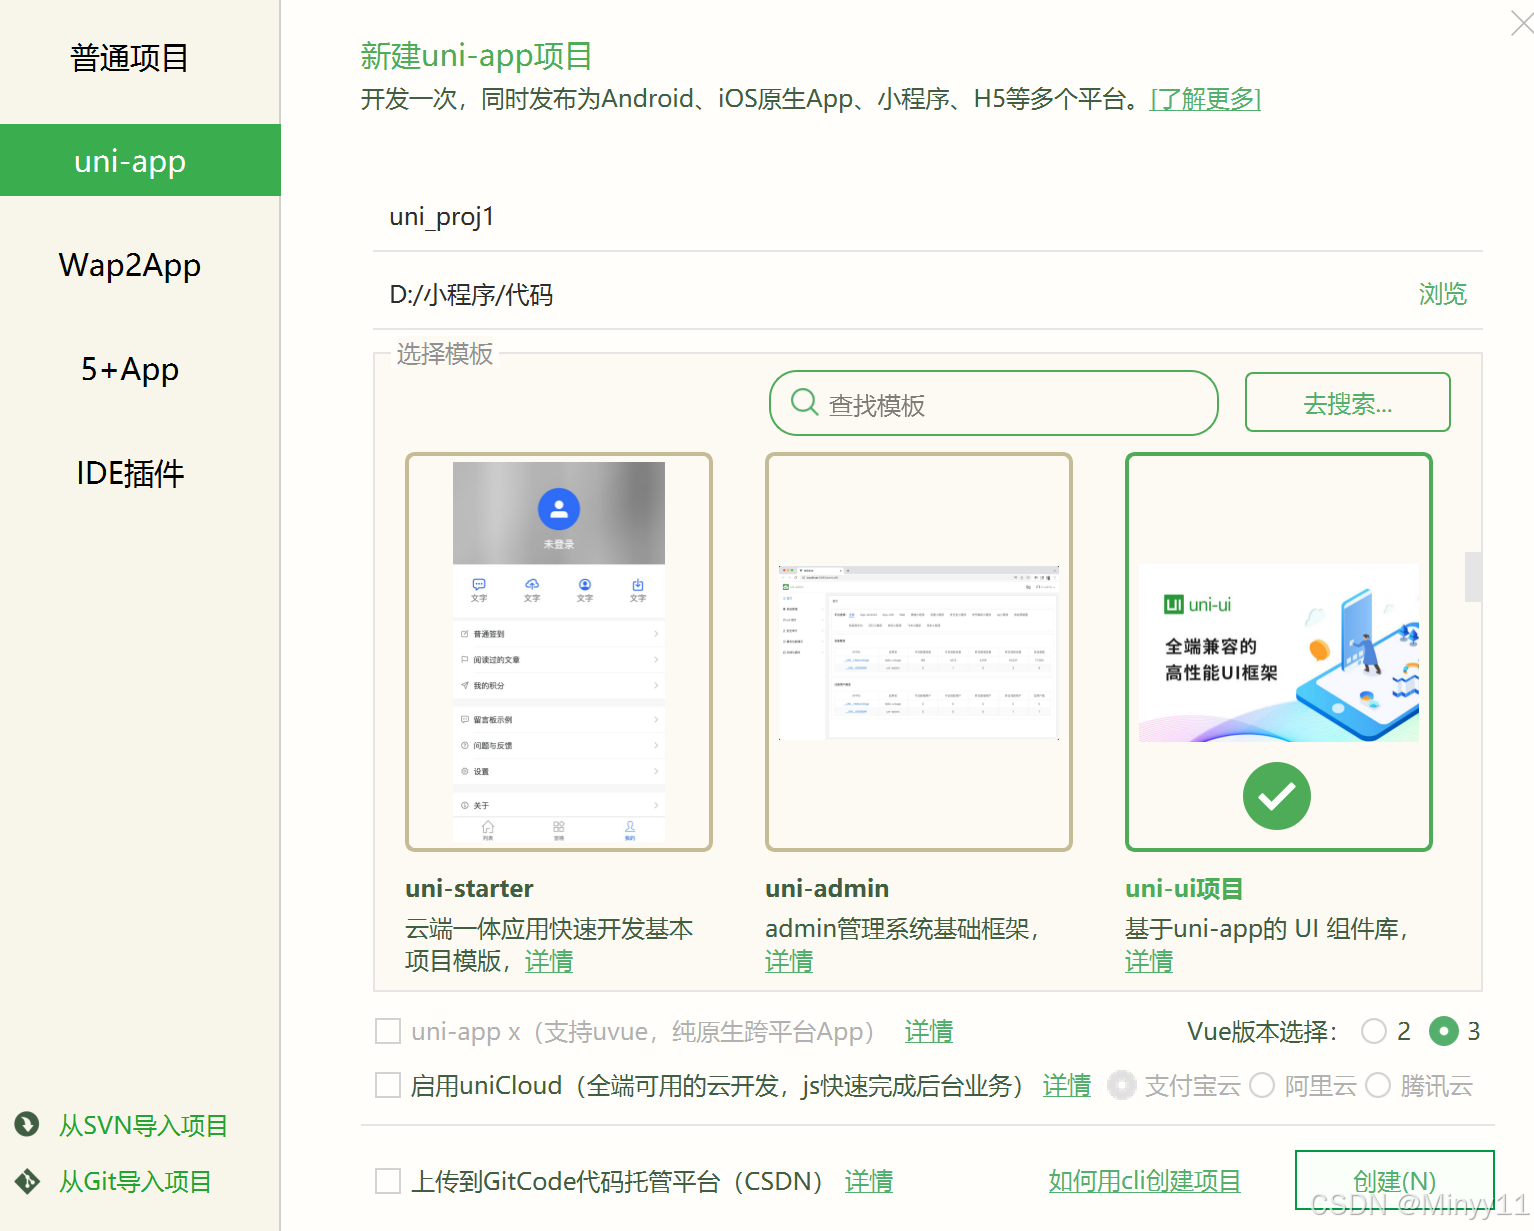Click the green checkmark on uni-ui template
The height and width of the screenshot is (1231, 1534).
pos(1277,796)
